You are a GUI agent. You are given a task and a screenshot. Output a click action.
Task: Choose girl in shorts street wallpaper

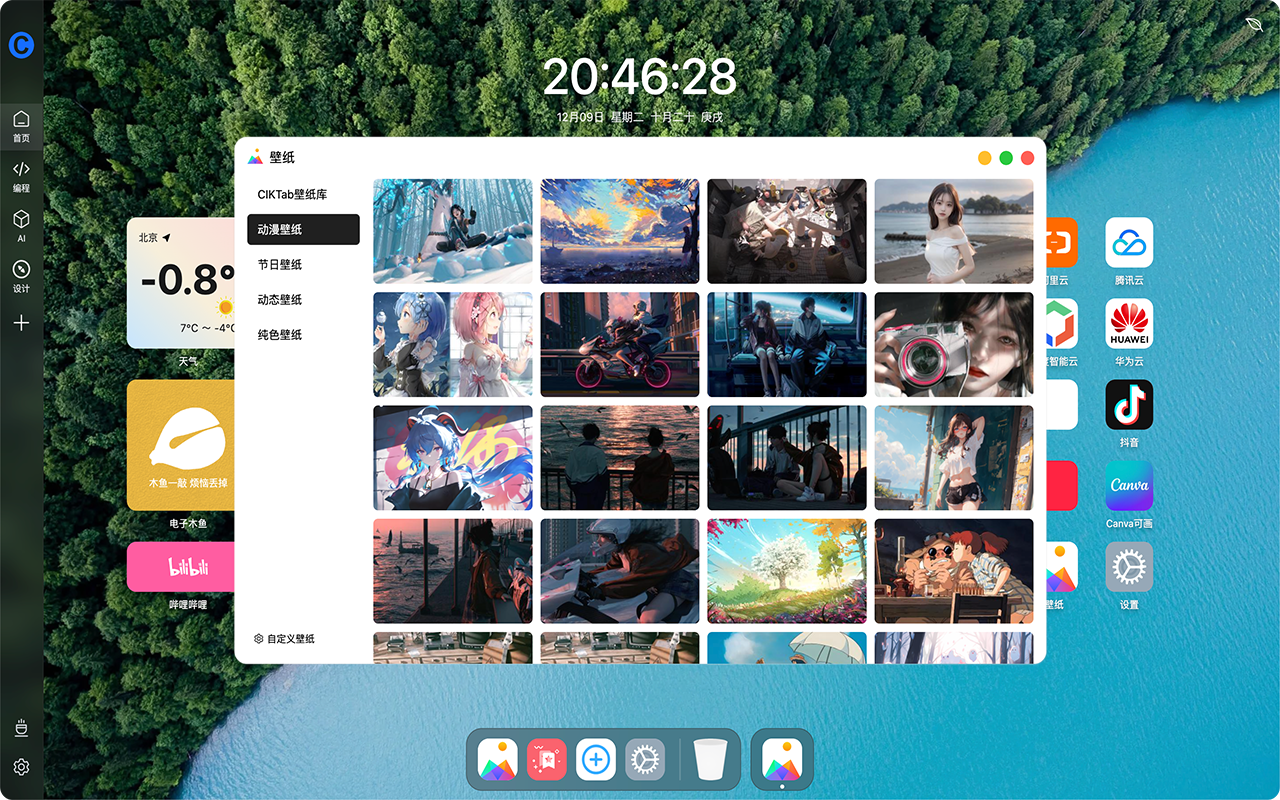pyautogui.click(x=954, y=458)
